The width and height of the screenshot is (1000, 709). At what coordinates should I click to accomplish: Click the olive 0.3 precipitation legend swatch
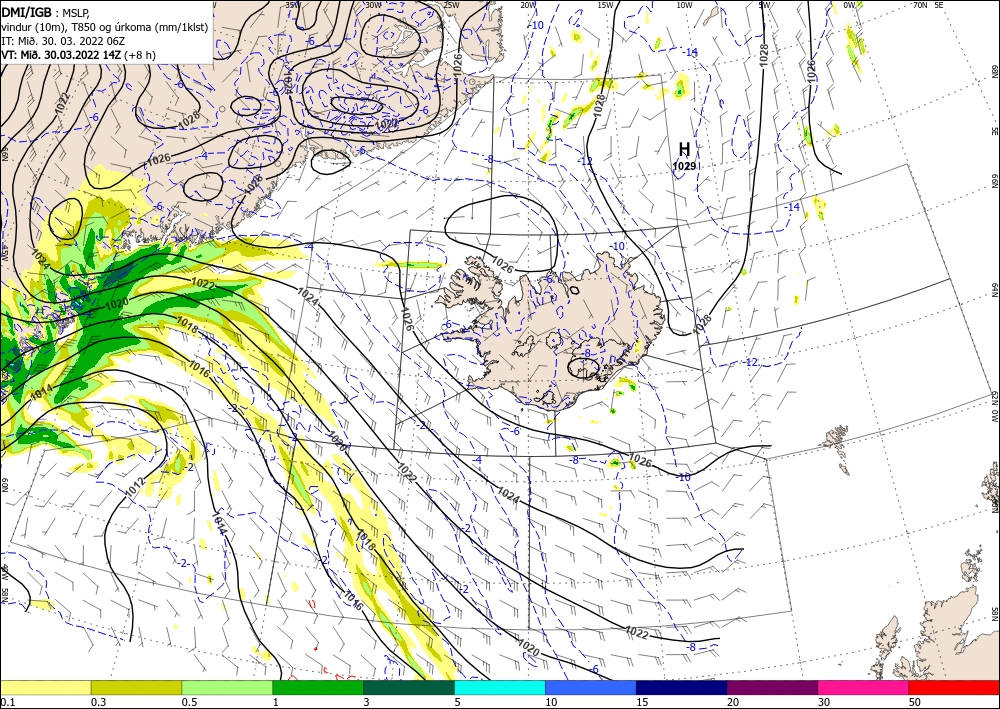136,687
